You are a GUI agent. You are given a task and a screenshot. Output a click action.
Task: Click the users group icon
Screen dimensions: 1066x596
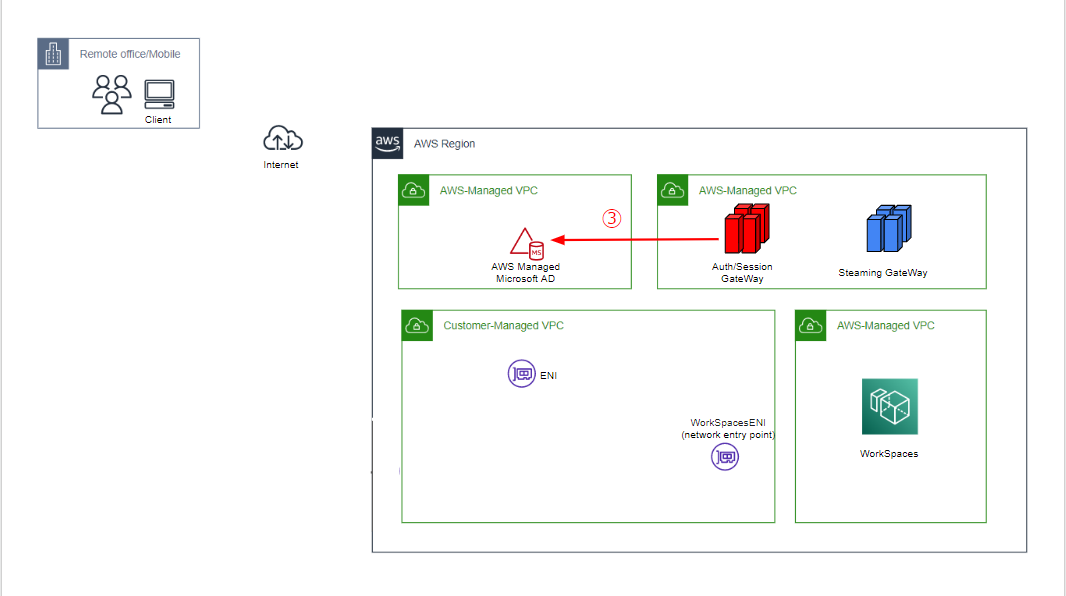(111, 94)
